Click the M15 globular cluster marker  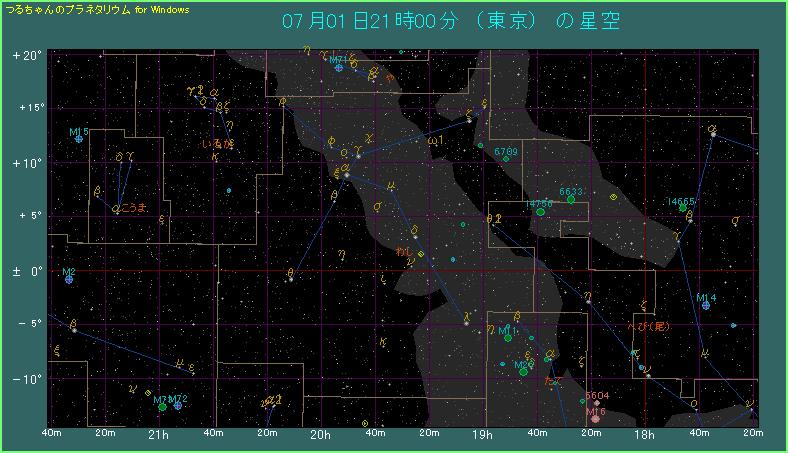point(79,139)
